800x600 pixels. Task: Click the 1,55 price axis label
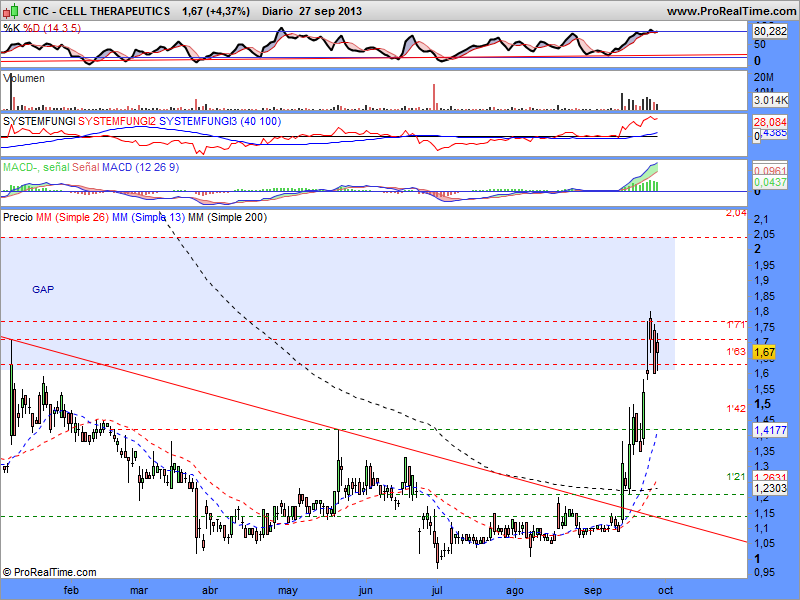(x=765, y=389)
